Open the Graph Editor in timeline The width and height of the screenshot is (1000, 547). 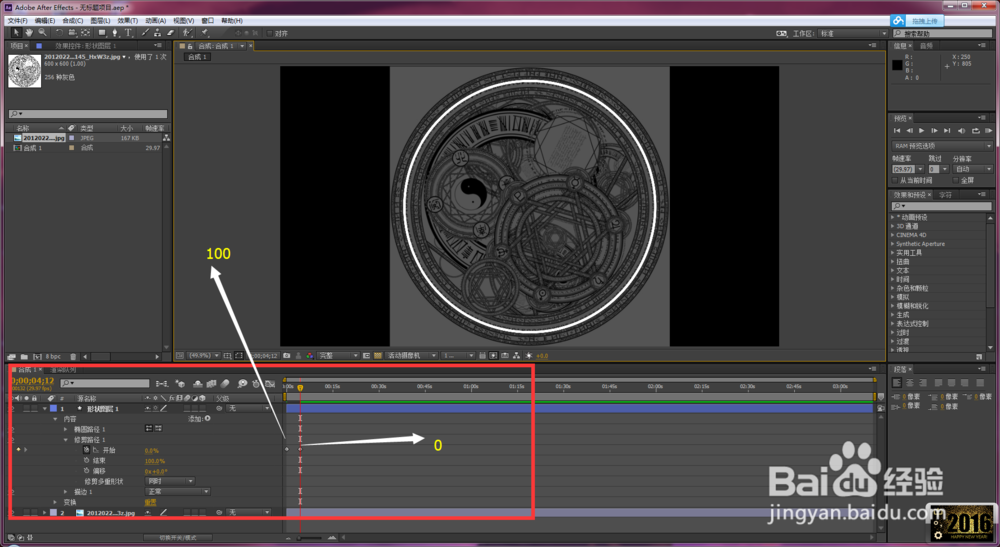coord(270,384)
